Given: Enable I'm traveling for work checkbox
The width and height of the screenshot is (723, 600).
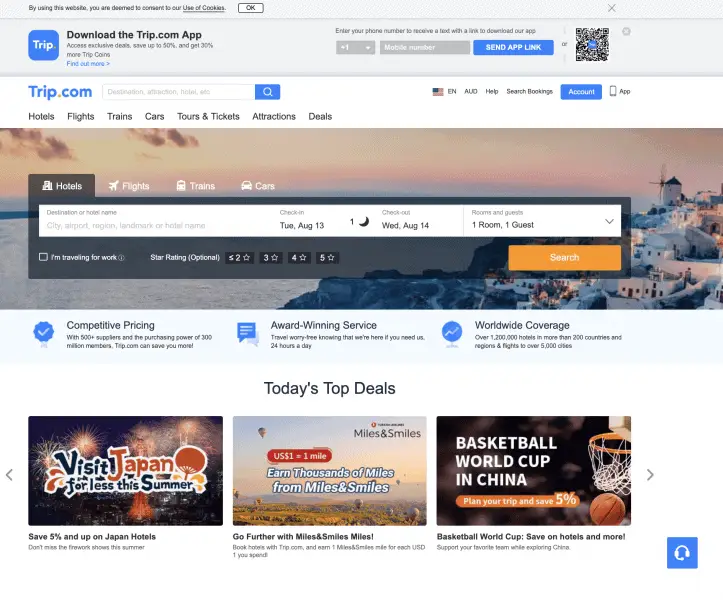Looking at the screenshot, I should pos(43,257).
